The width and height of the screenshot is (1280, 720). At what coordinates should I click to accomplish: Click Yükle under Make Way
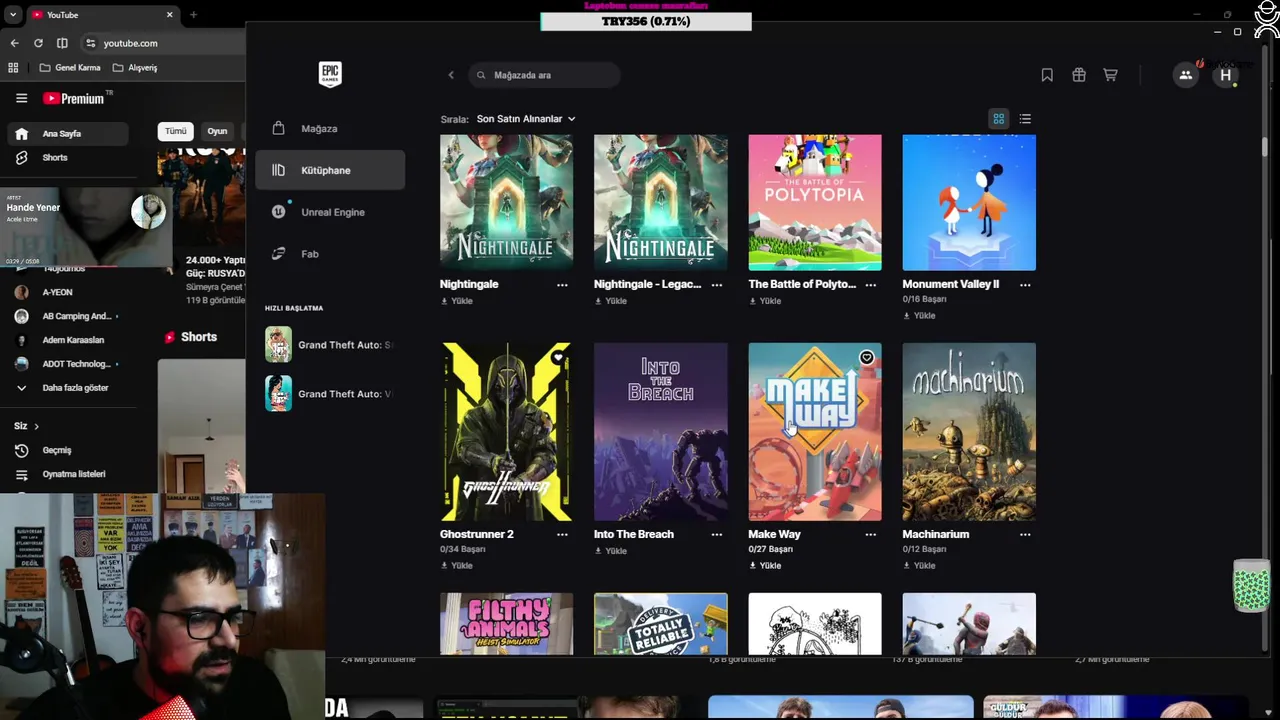765,566
